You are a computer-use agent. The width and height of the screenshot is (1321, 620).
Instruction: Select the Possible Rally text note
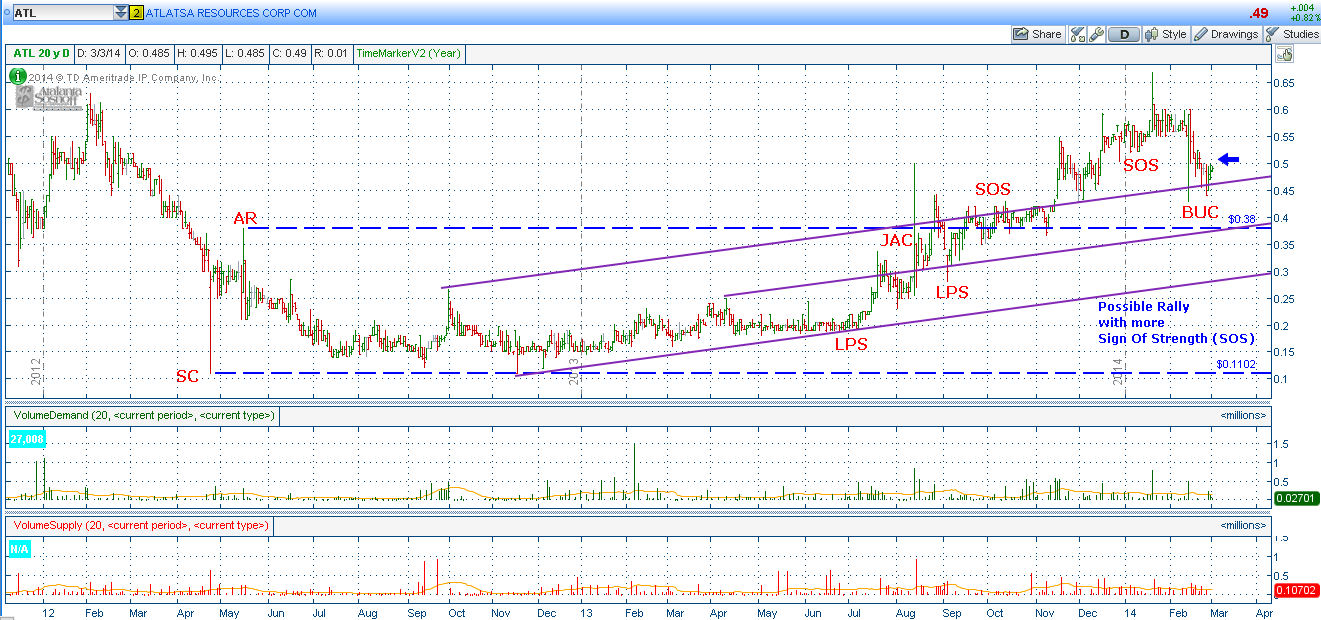[1176, 323]
